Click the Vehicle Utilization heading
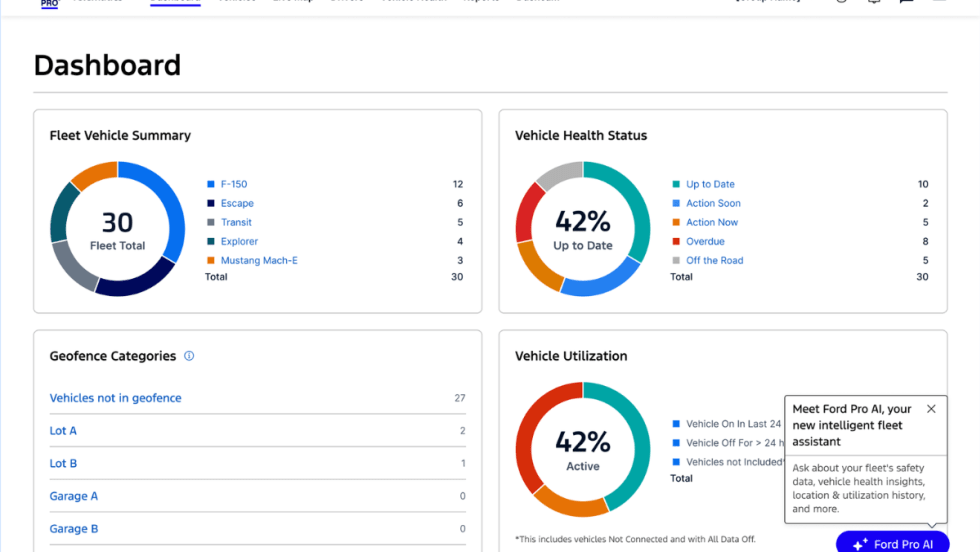Screen dimensions: 980x552 click(x=571, y=356)
